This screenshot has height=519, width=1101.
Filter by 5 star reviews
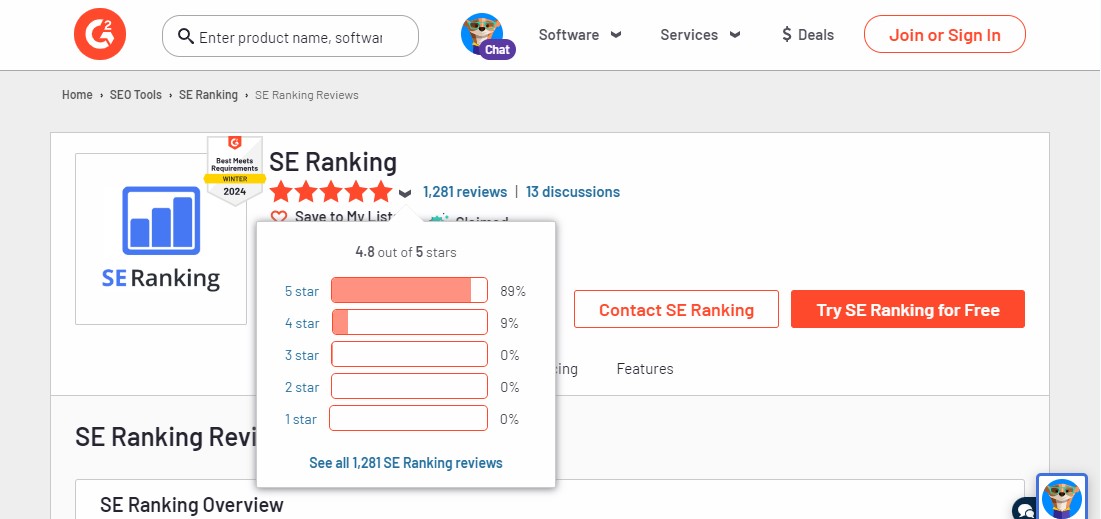[x=302, y=291]
